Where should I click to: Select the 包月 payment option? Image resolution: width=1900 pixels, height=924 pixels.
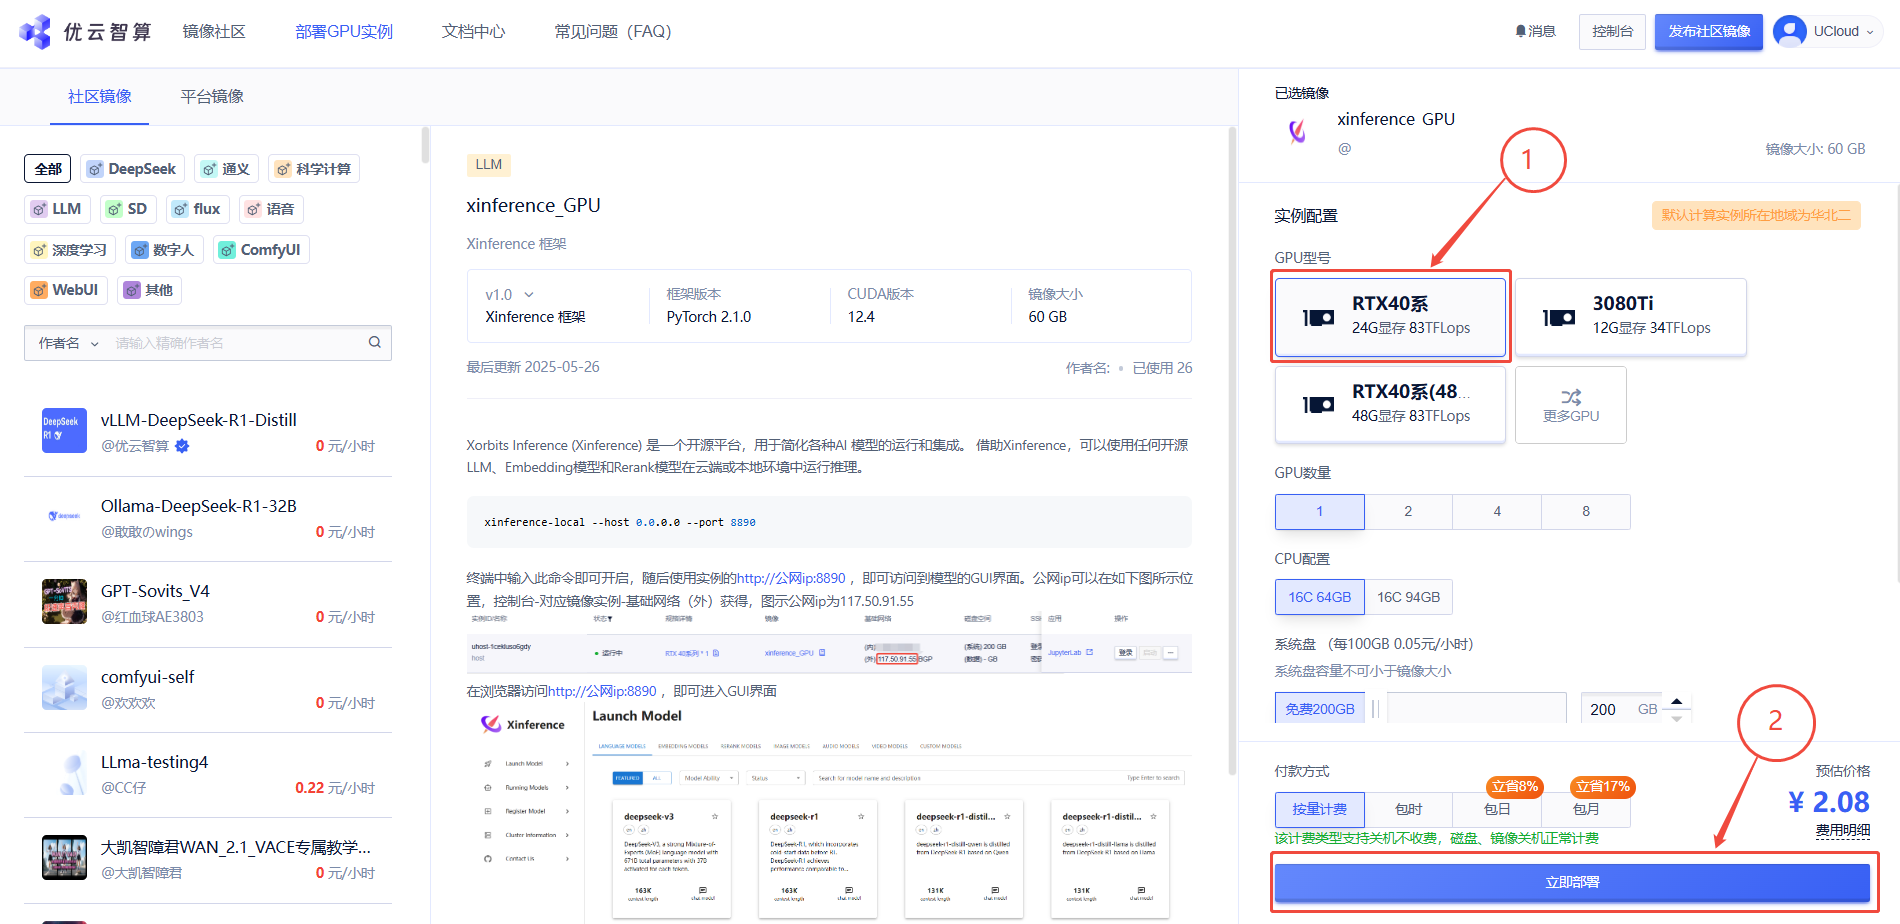[1586, 809]
